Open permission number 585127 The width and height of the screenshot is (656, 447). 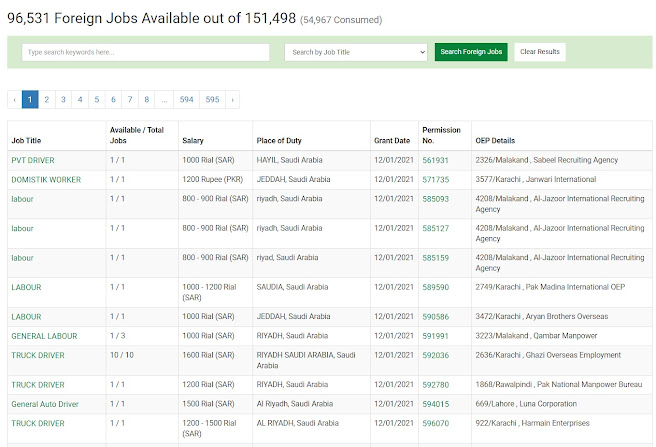[436, 229]
